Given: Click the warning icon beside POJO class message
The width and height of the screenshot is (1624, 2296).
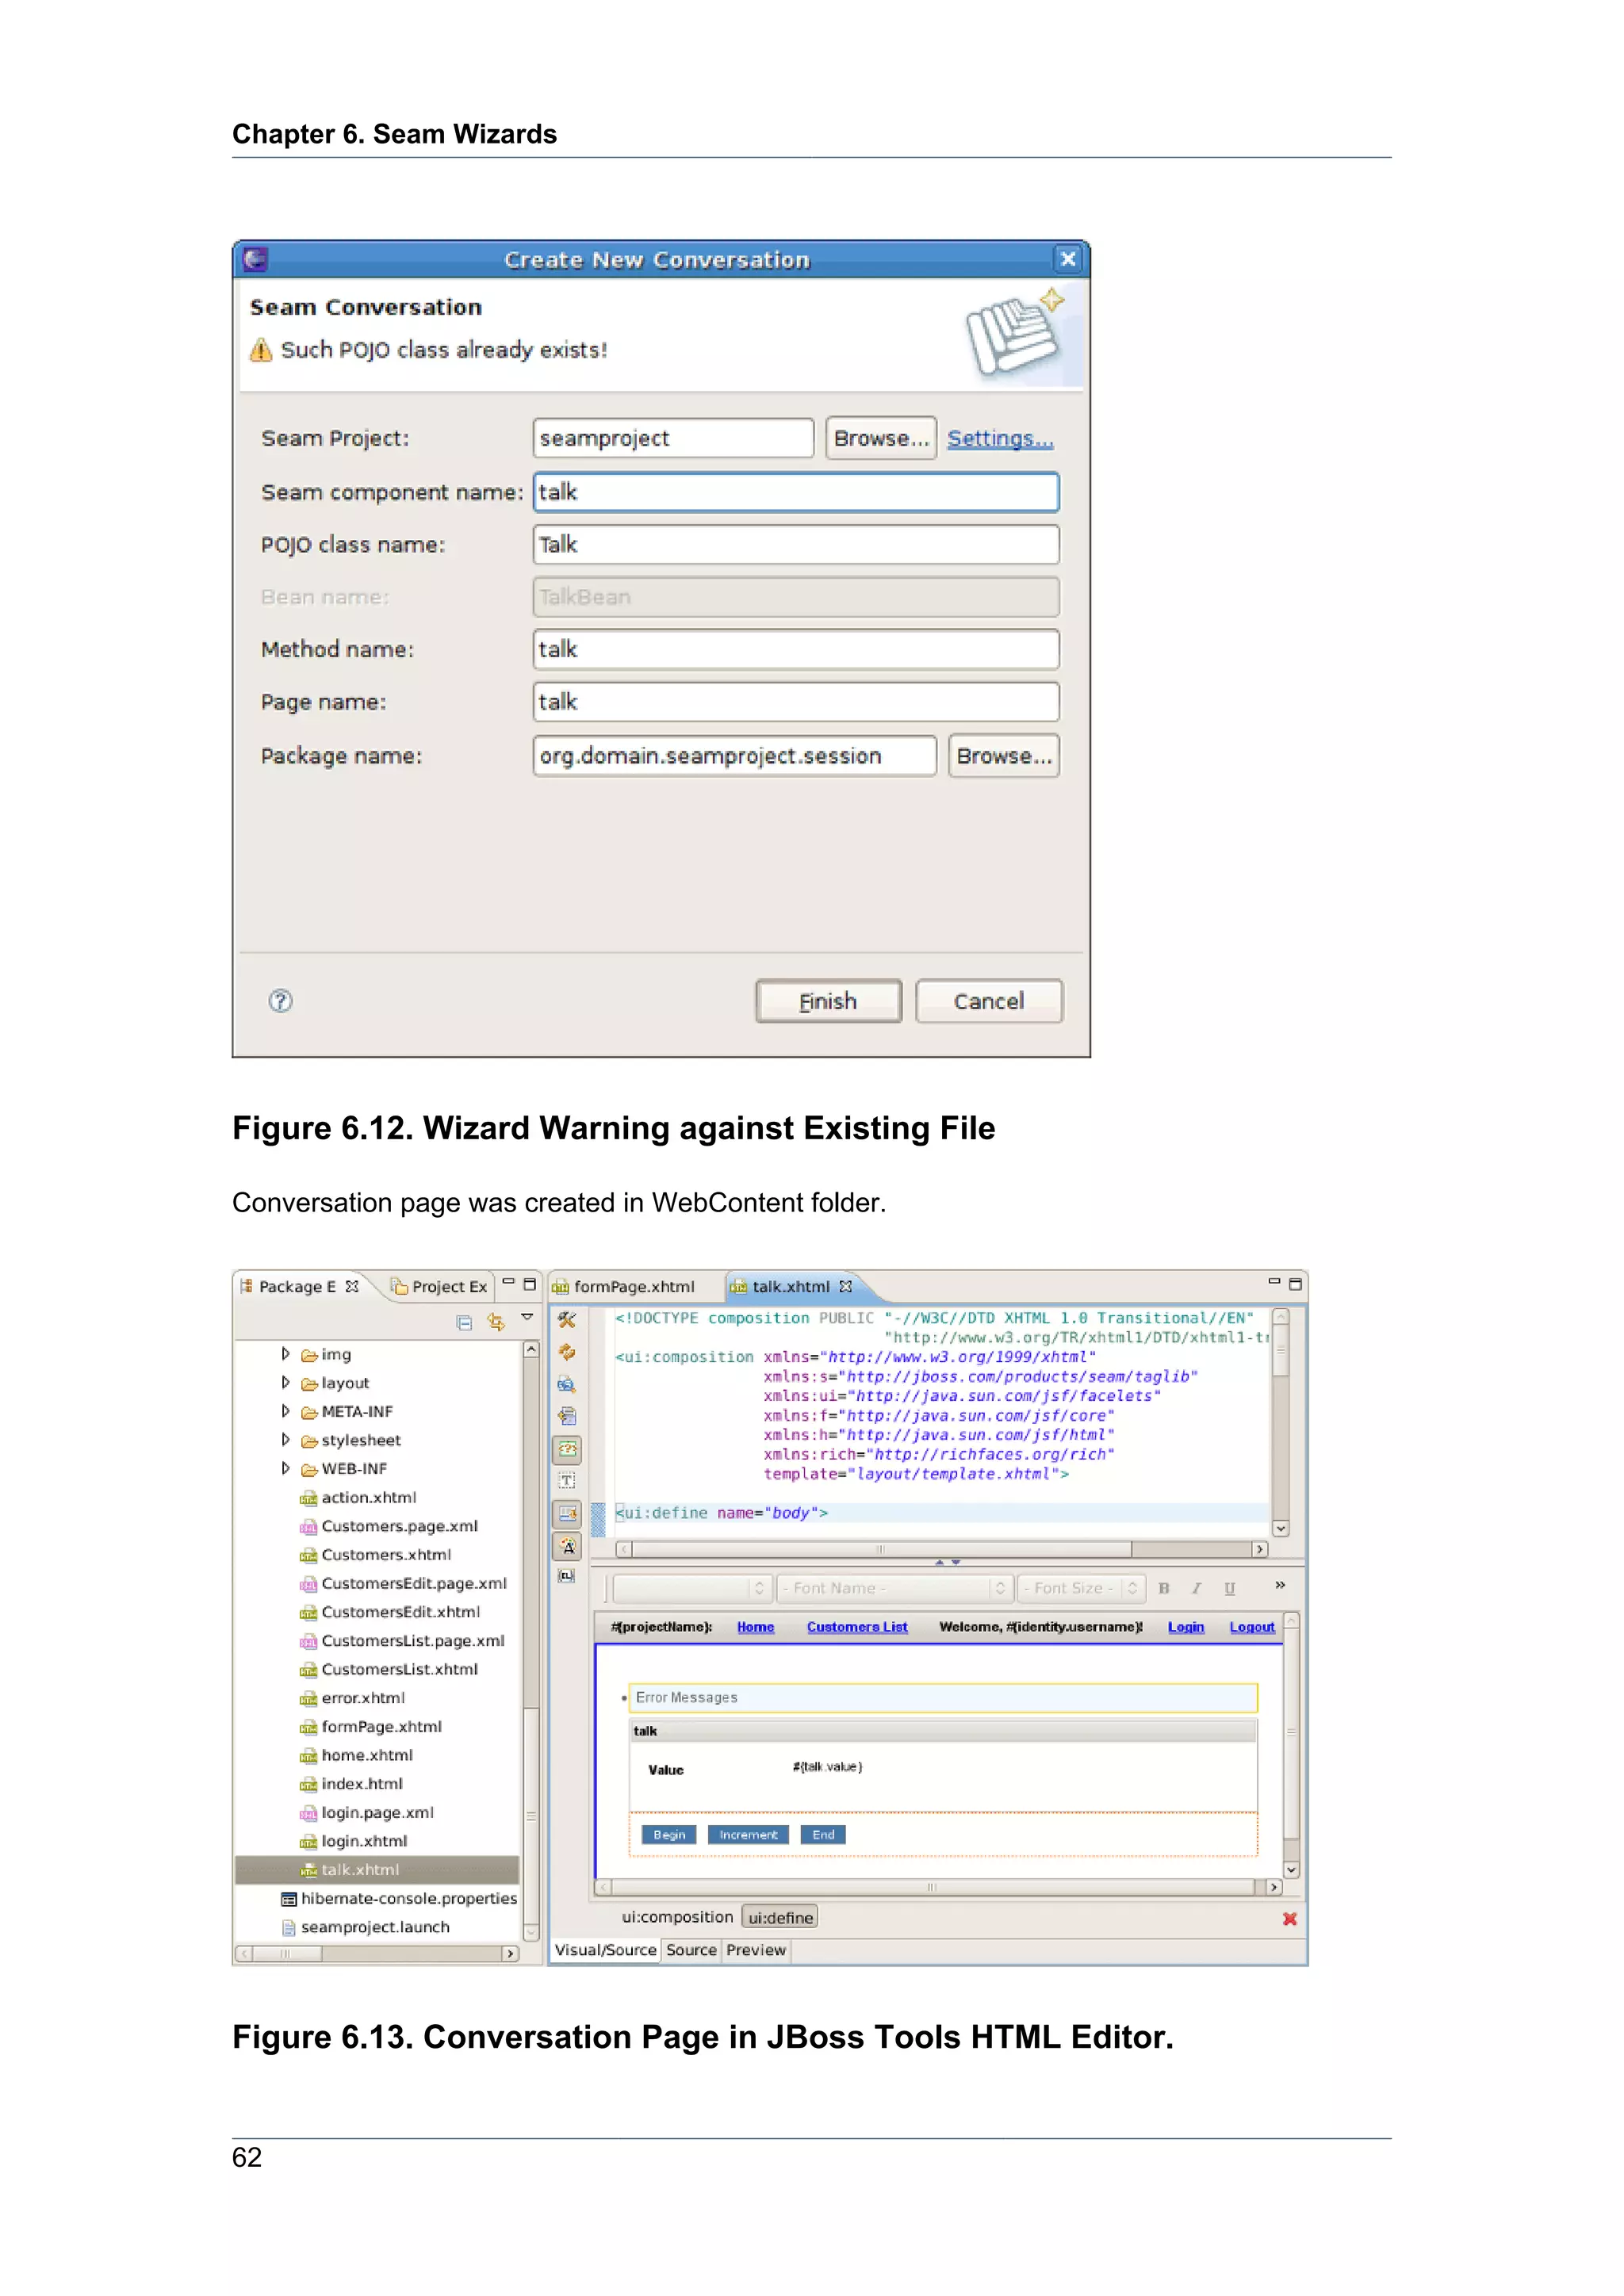Looking at the screenshot, I should [x=261, y=350].
